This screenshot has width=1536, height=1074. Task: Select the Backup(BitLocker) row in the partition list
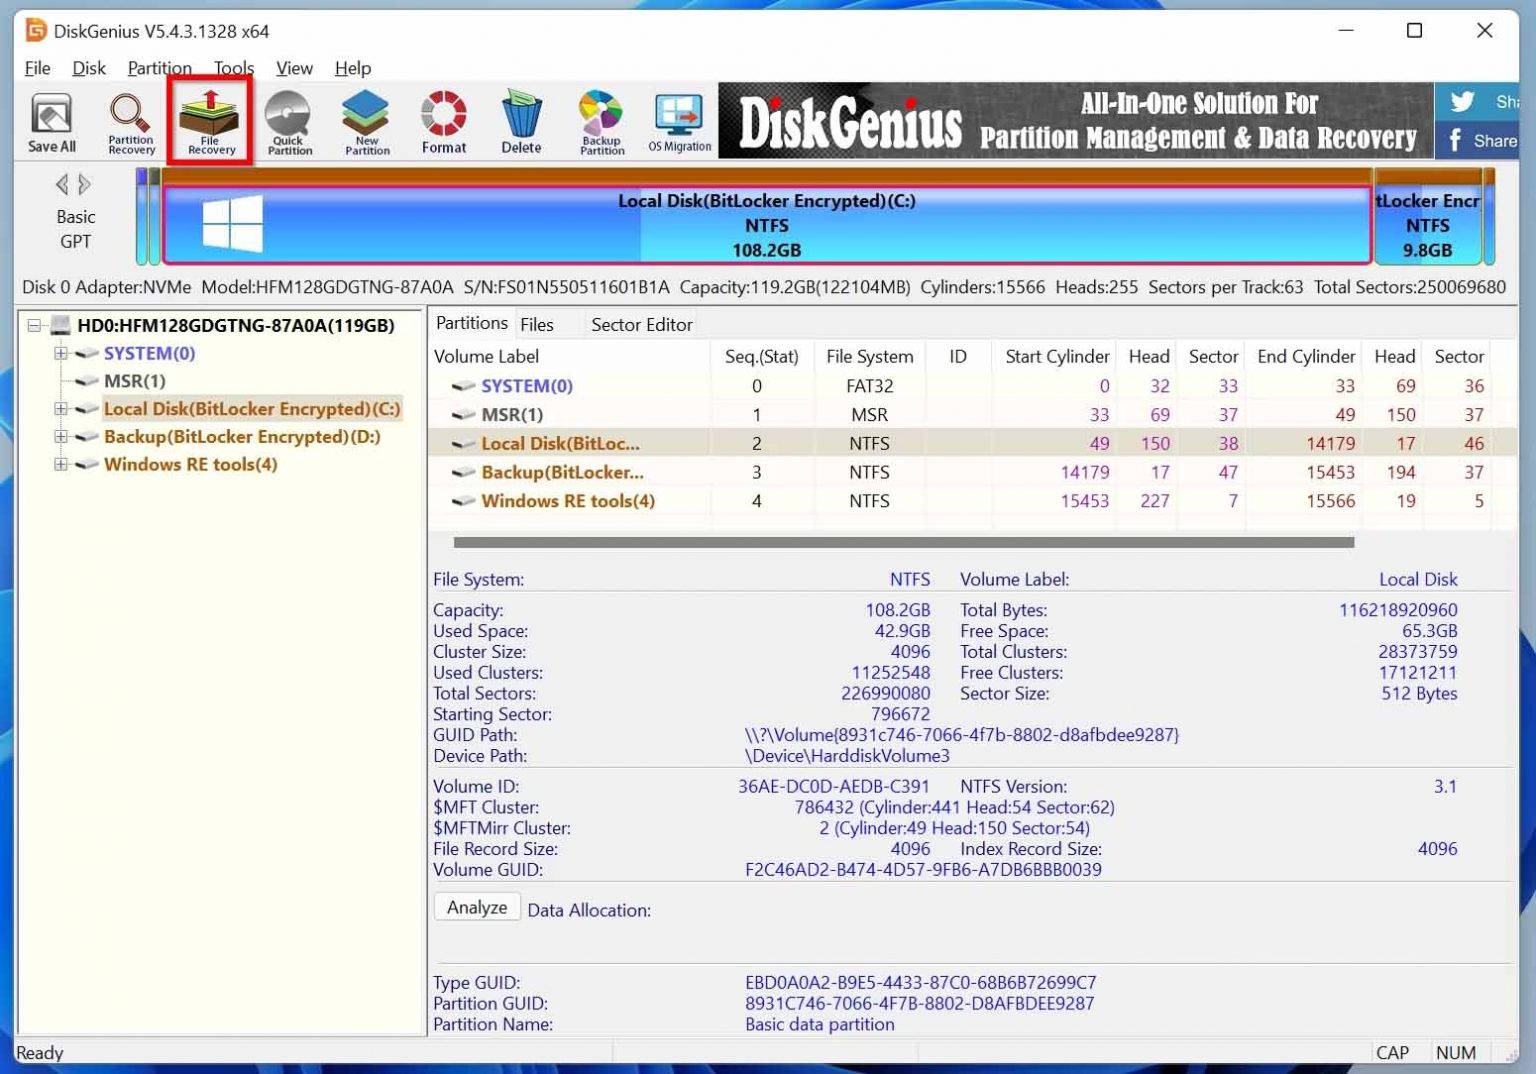(562, 472)
